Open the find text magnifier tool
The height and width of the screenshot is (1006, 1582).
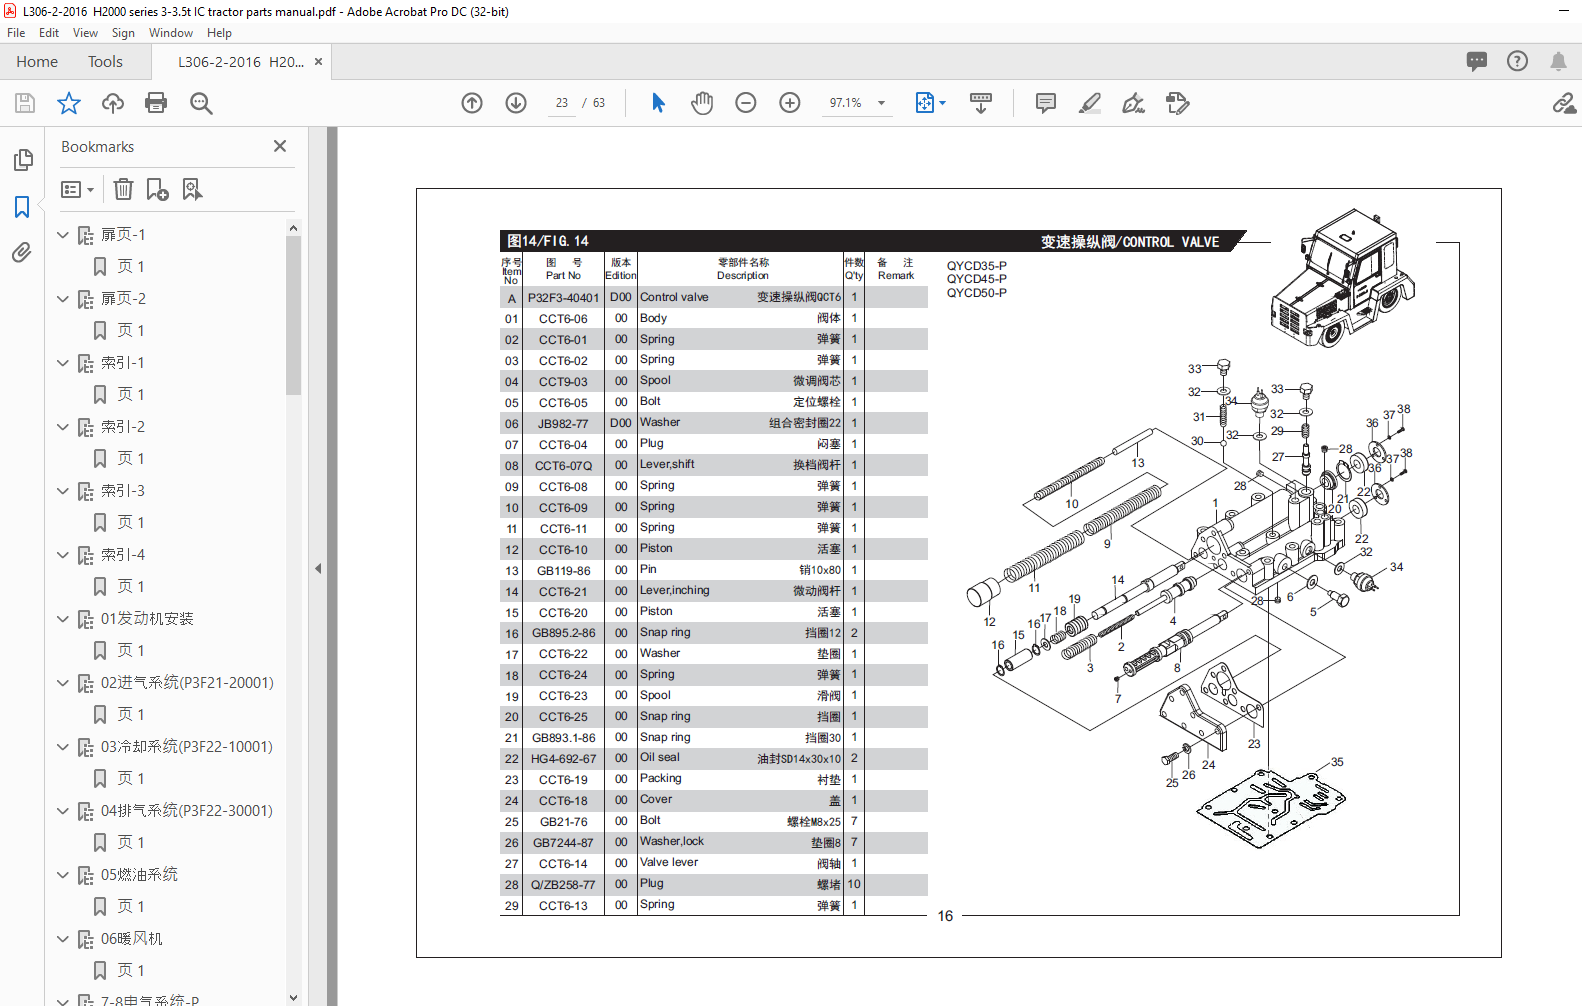pos(201,103)
